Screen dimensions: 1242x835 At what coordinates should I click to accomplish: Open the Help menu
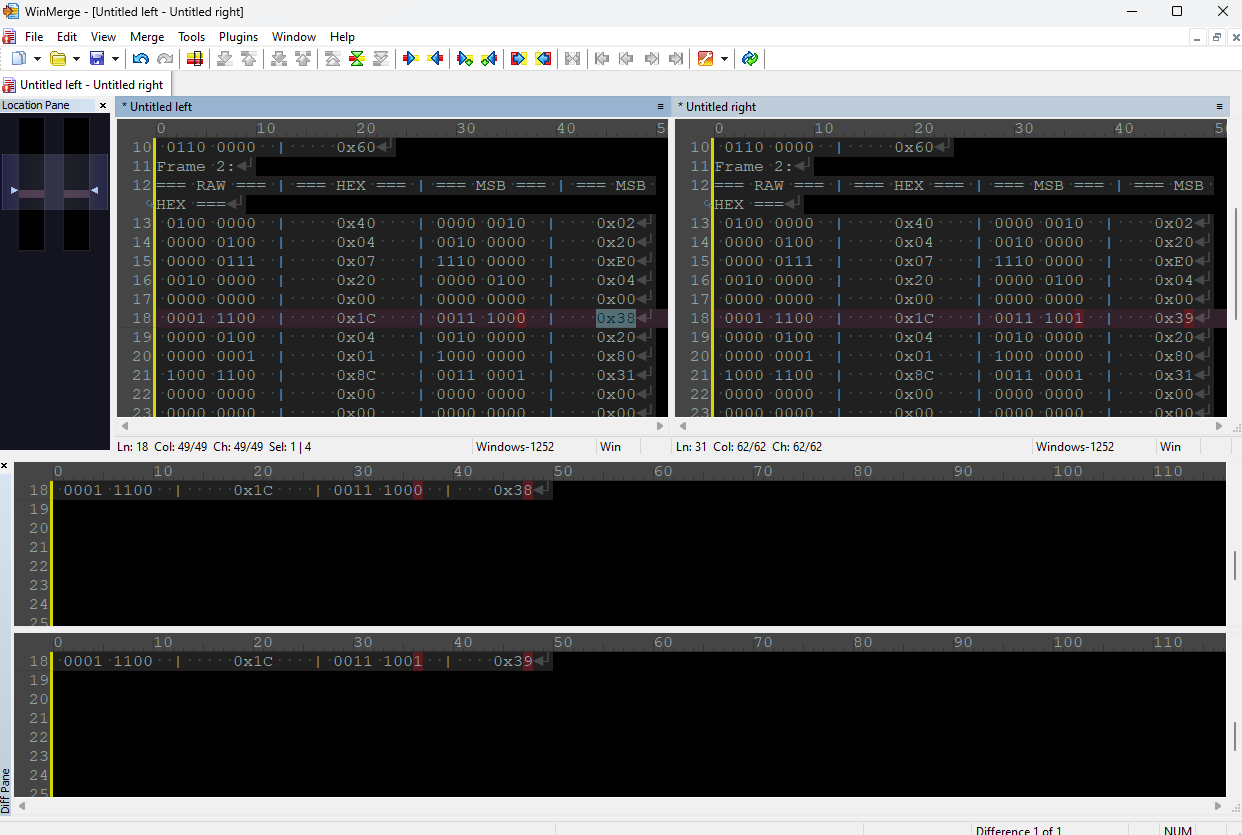click(343, 37)
